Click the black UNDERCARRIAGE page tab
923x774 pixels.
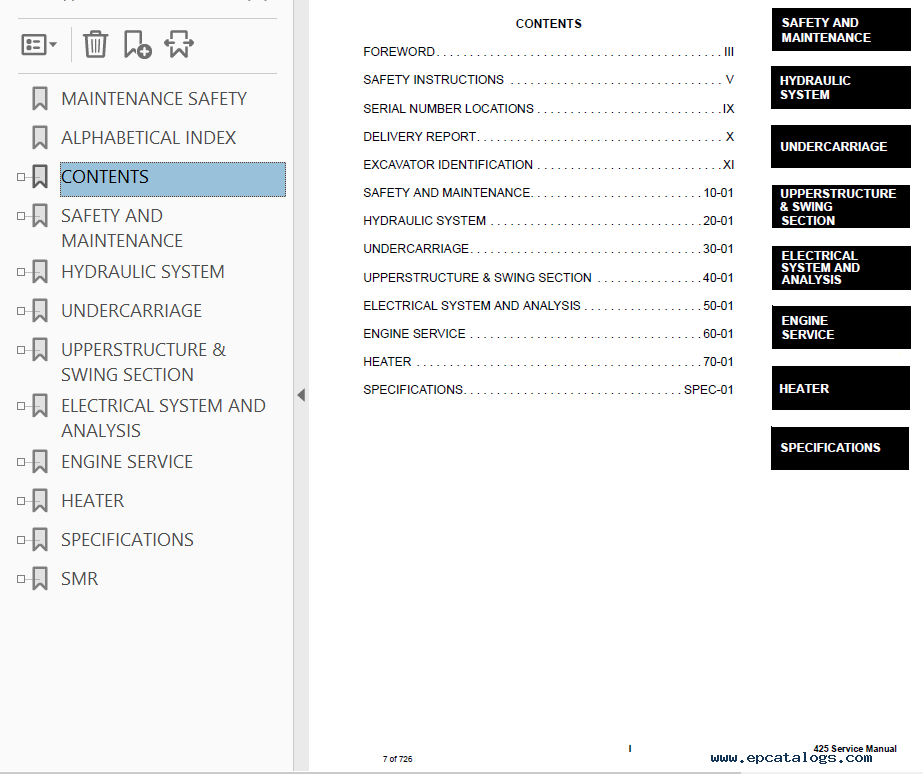pos(840,147)
